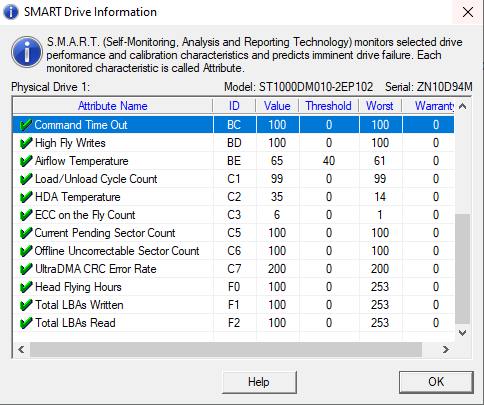Sort by the Attribute Name column header

point(113,106)
